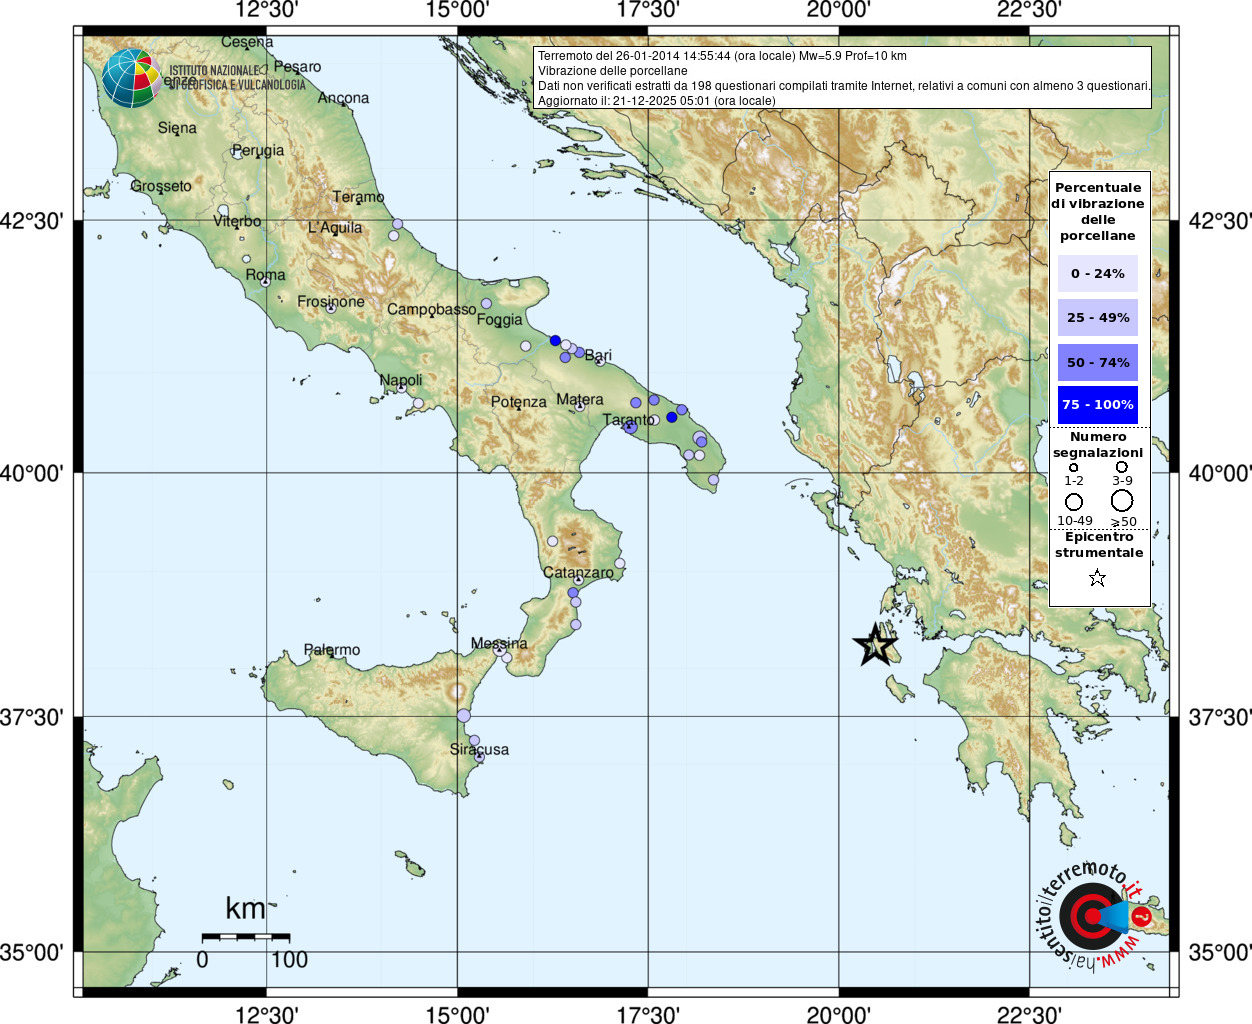Click the Matera city label
Image resolution: width=1252 pixels, height=1024 pixels.
[580, 399]
